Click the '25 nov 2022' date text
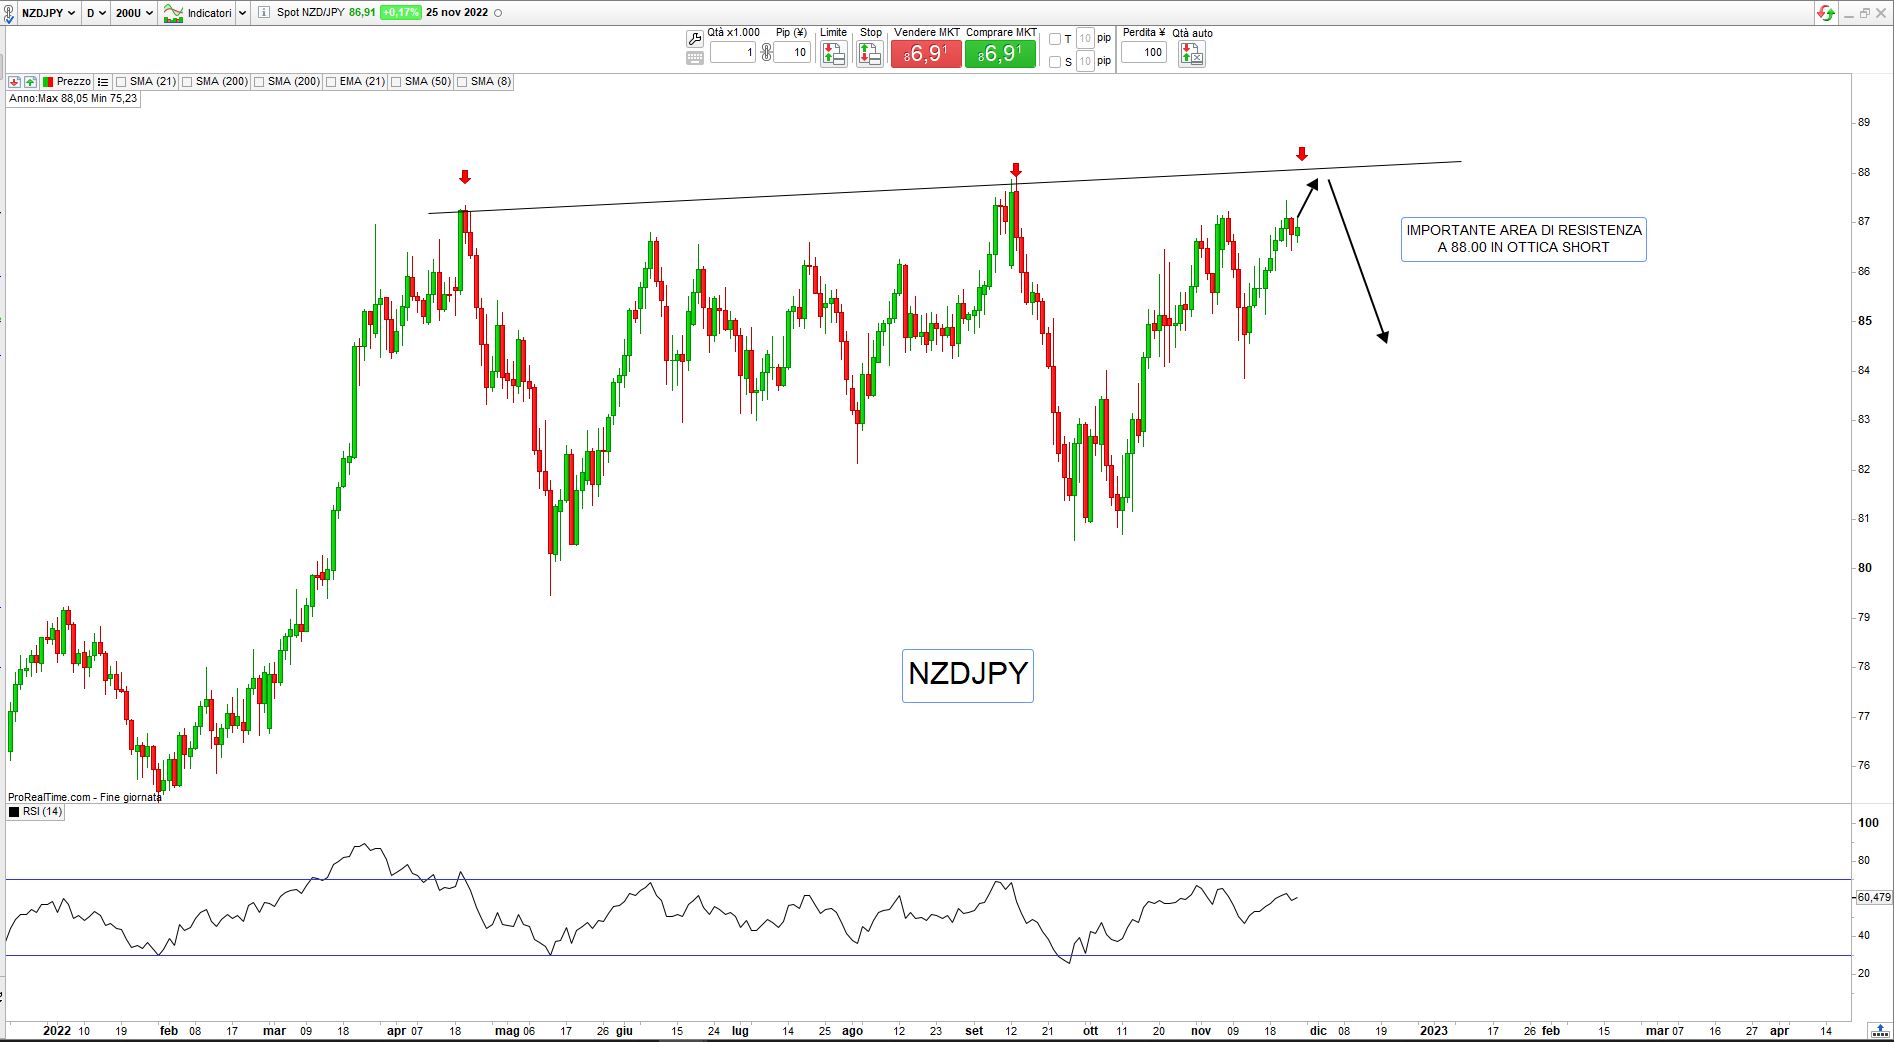 tap(457, 13)
